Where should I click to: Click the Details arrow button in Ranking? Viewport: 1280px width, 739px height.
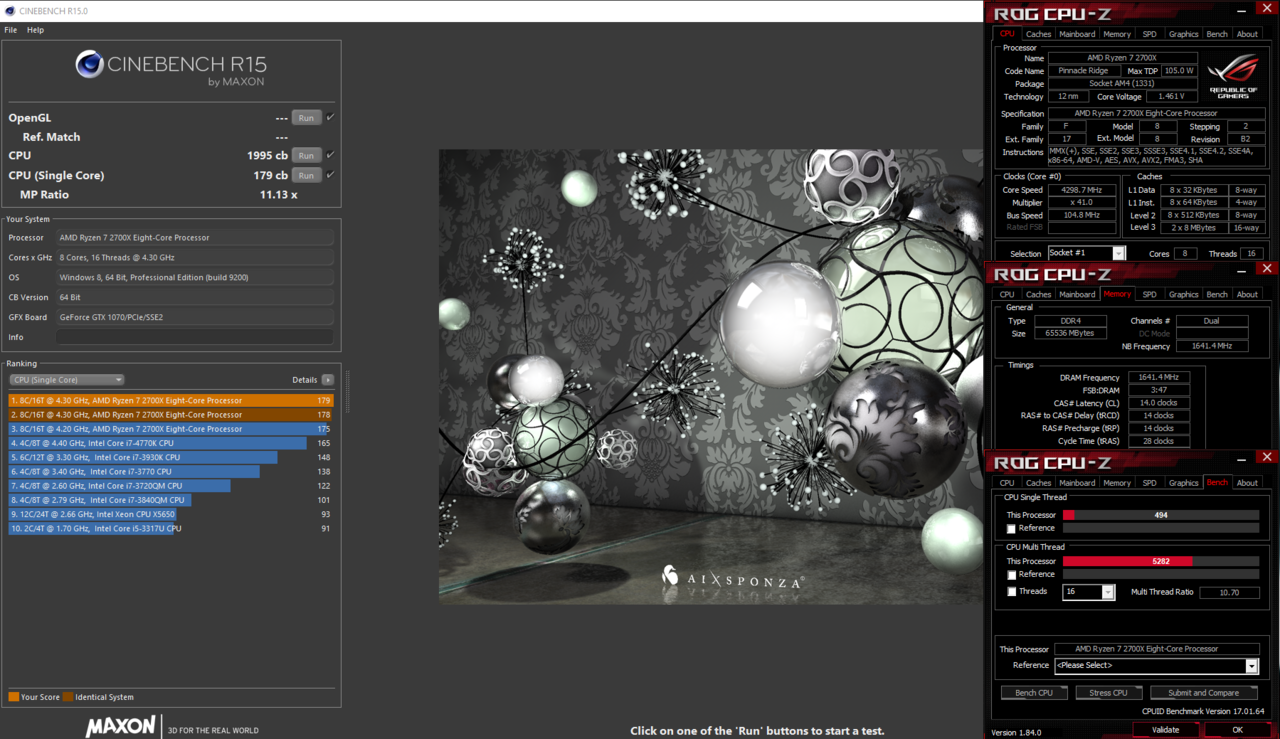327,380
